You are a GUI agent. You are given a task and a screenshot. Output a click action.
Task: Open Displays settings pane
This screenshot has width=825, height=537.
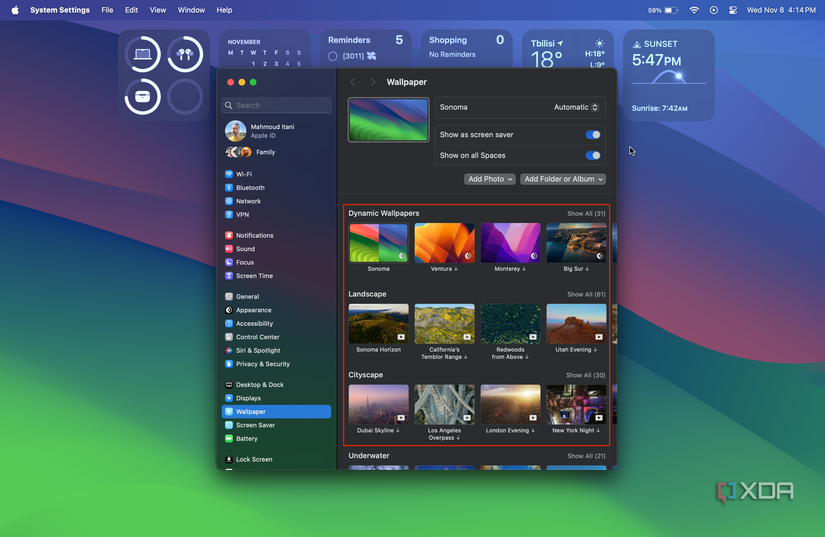coord(248,398)
